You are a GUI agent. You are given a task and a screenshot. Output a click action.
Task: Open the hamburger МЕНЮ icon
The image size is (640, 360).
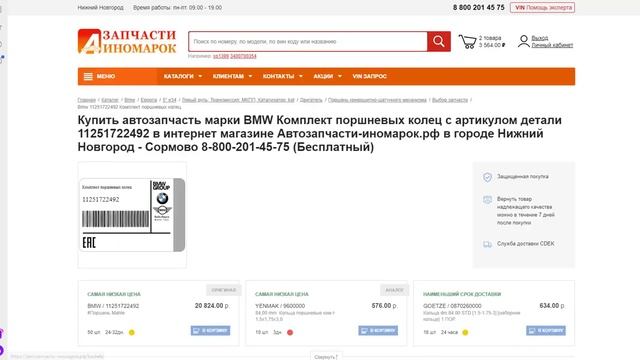88,76
